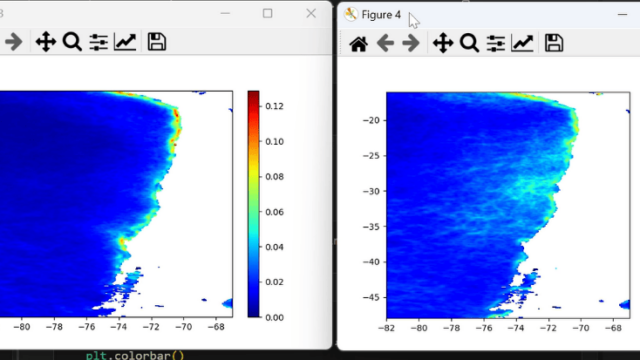Screen dimensions: 640x360
Task: Save Figure 4 with the floppy disk icon
Action: [x=553, y=43]
